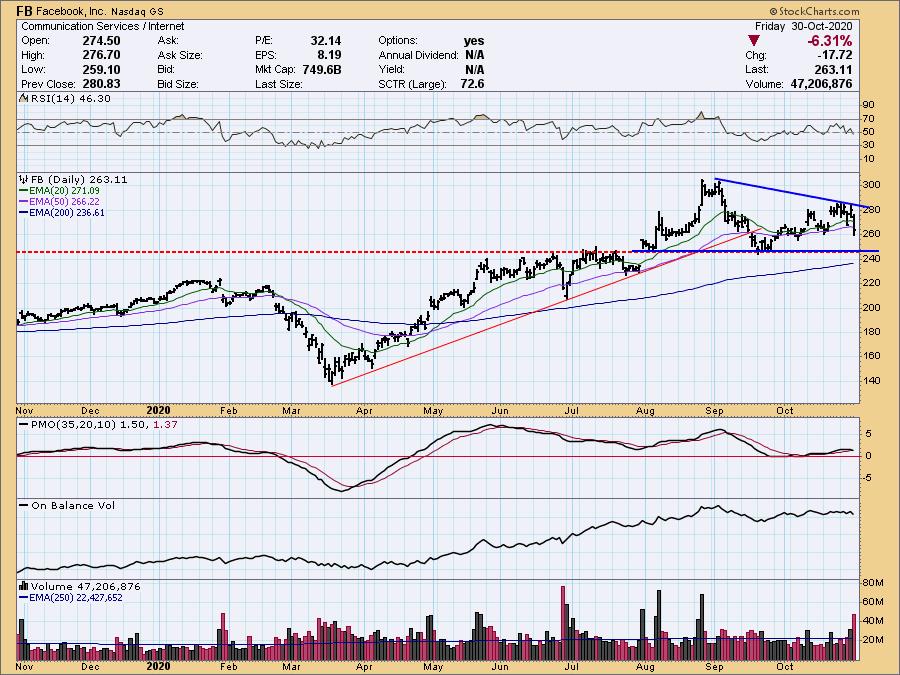The height and width of the screenshot is (675, 900).
Task: Click the purple EMA(50) legend line
Action: click(24, 201)
